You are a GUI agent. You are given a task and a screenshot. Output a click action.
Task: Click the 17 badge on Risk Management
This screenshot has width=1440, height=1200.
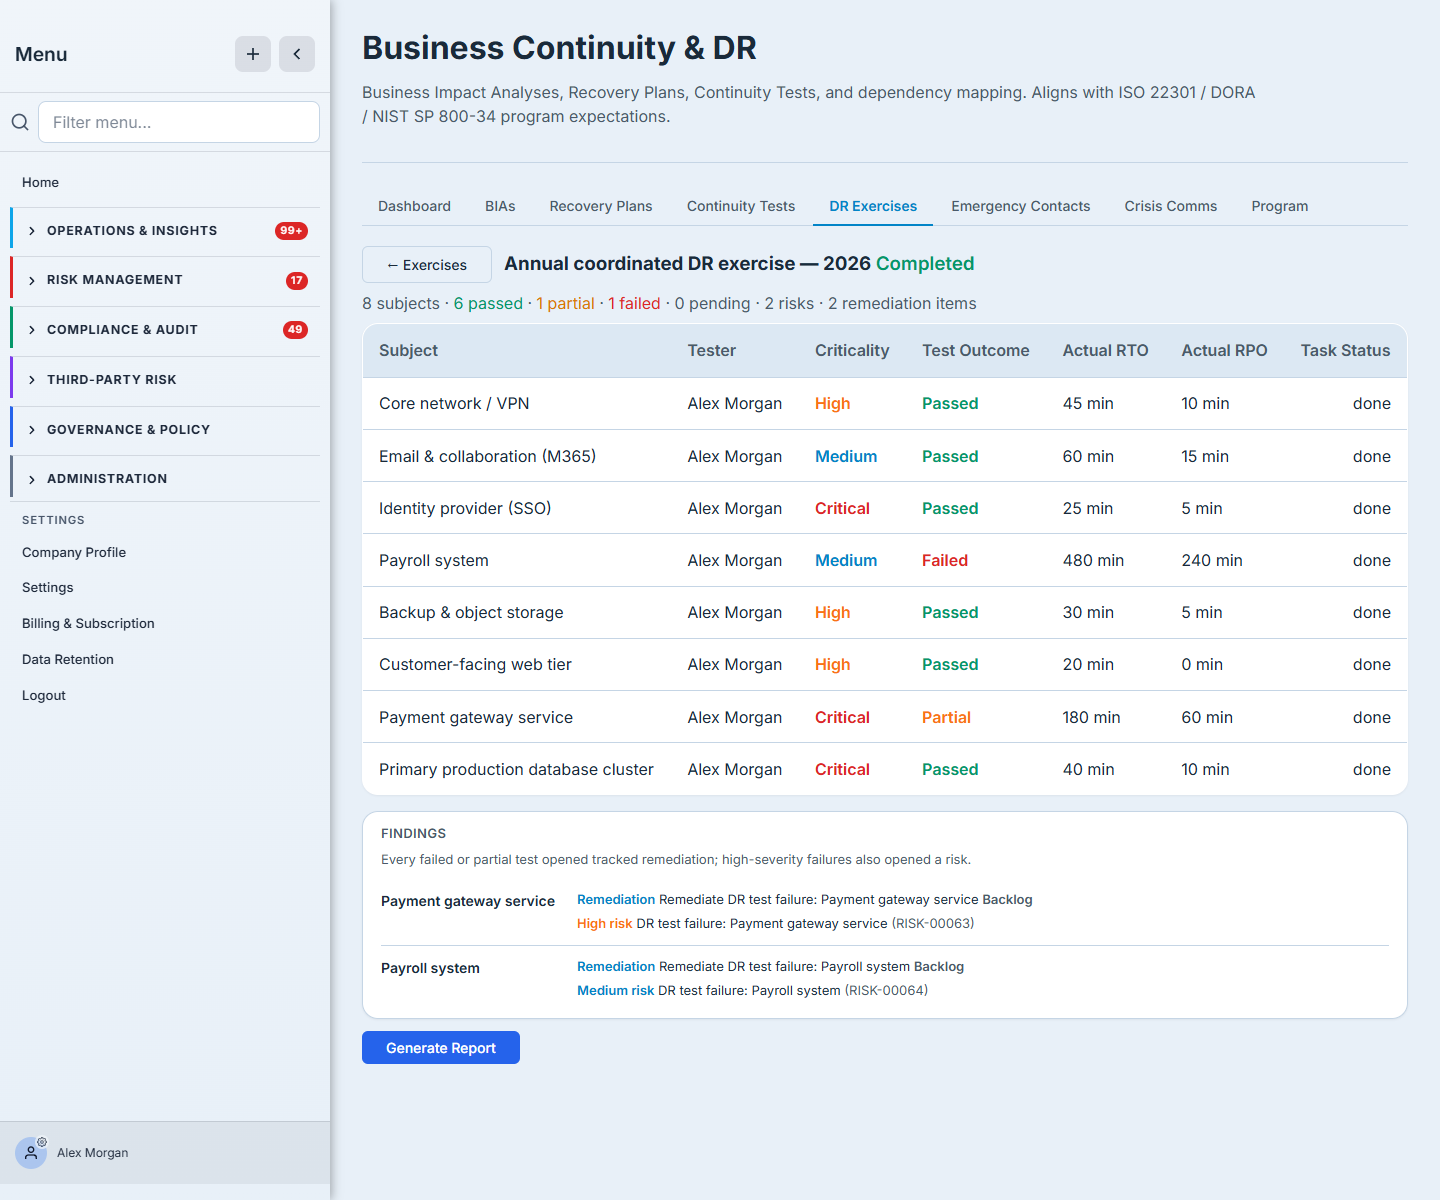tap(297, 281)
